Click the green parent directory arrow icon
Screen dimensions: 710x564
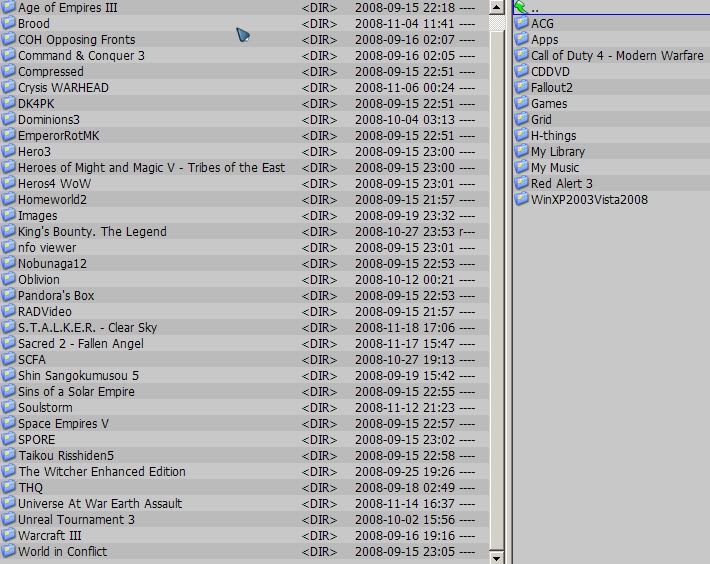[x=521, y=7]
